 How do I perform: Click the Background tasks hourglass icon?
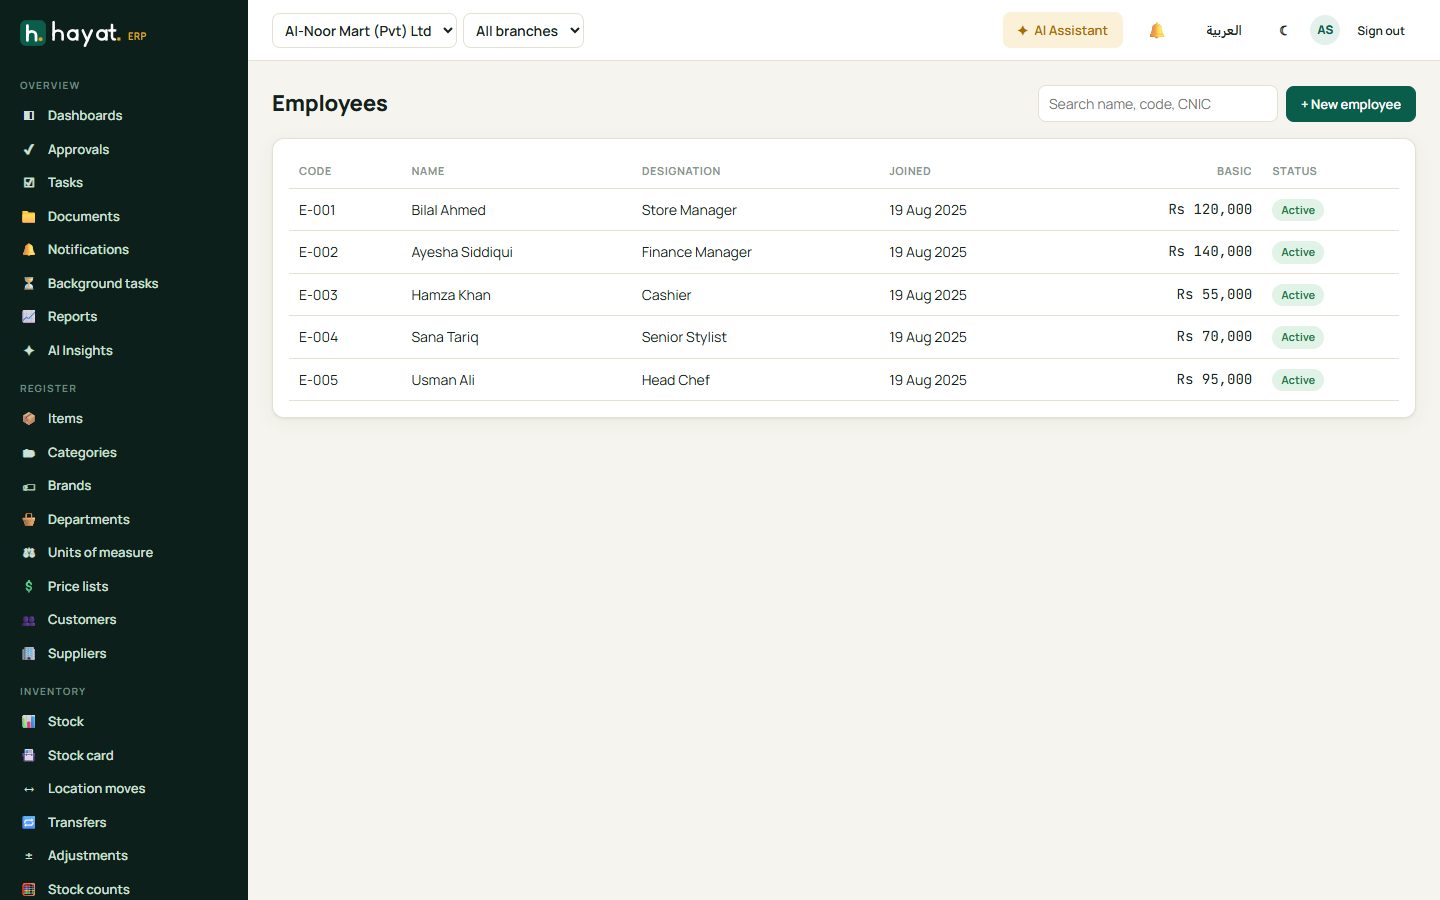29,284
